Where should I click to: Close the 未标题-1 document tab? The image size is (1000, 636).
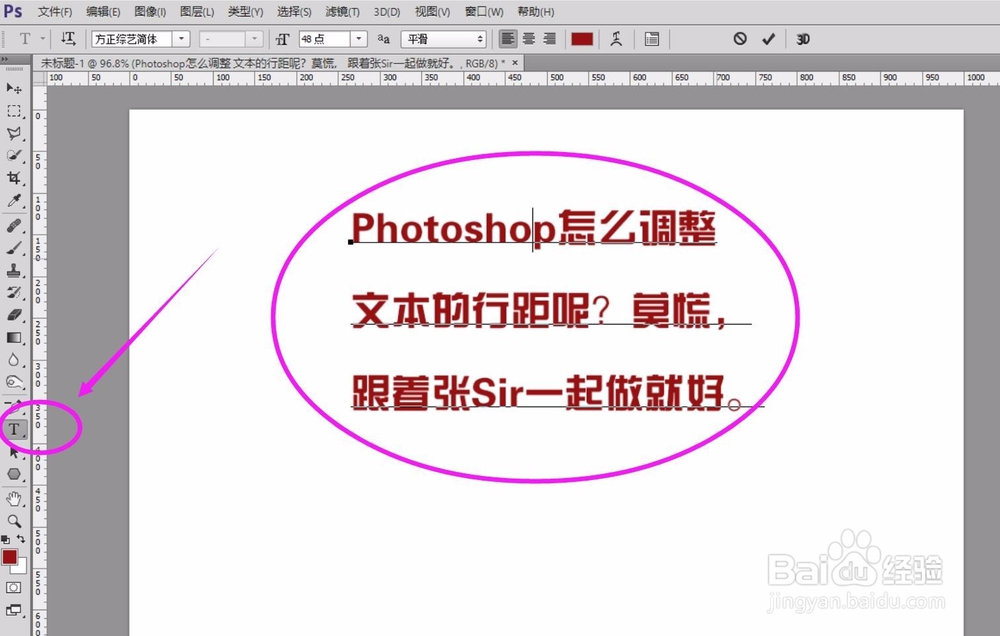[515, 62]
